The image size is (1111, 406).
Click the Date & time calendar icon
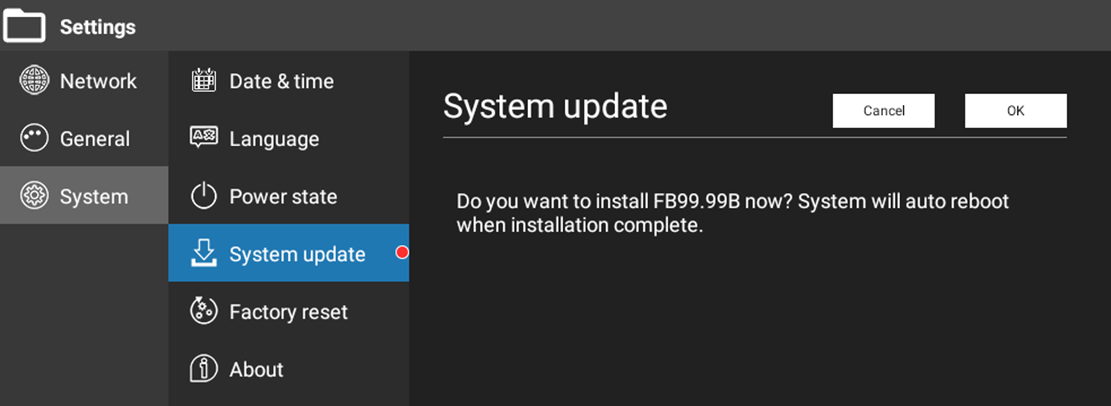(204, 80)
